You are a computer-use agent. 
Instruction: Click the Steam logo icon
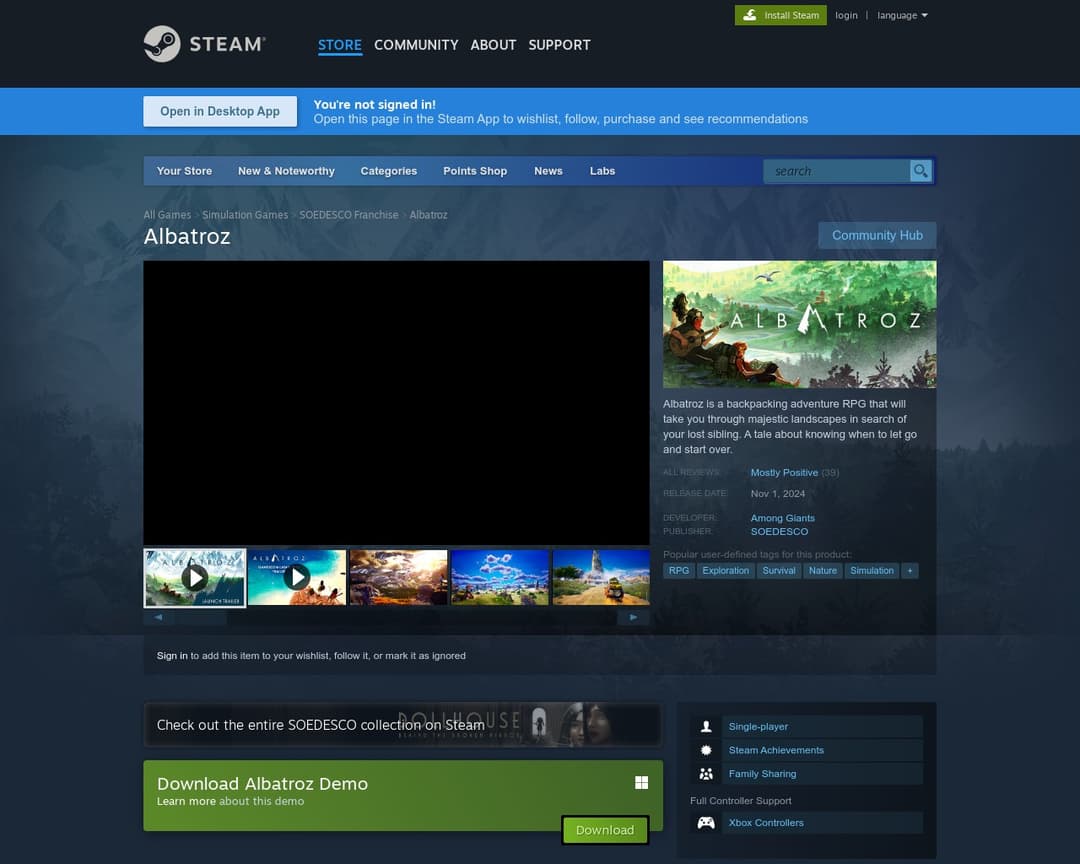(x=162, y=44)
